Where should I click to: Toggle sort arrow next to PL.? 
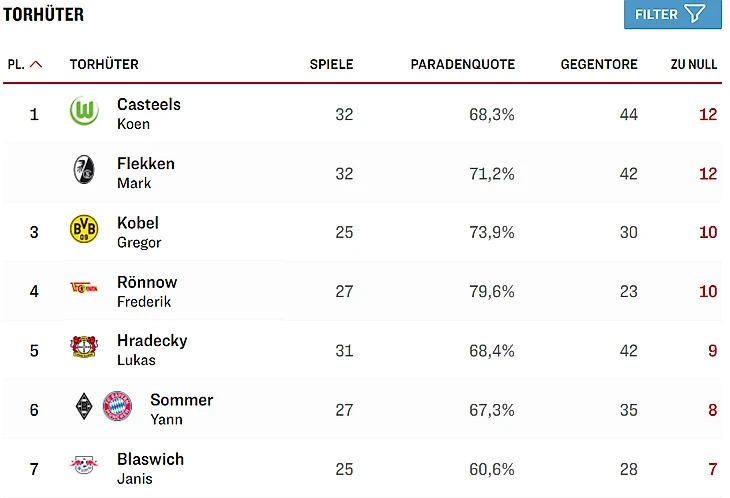[x=37, y=64]
